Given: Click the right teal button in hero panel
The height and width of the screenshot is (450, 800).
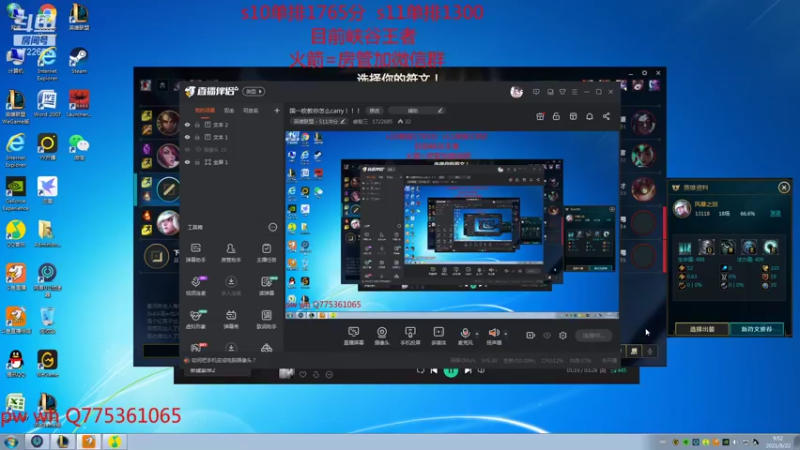Looking at the screenshot, I should 757,329.
